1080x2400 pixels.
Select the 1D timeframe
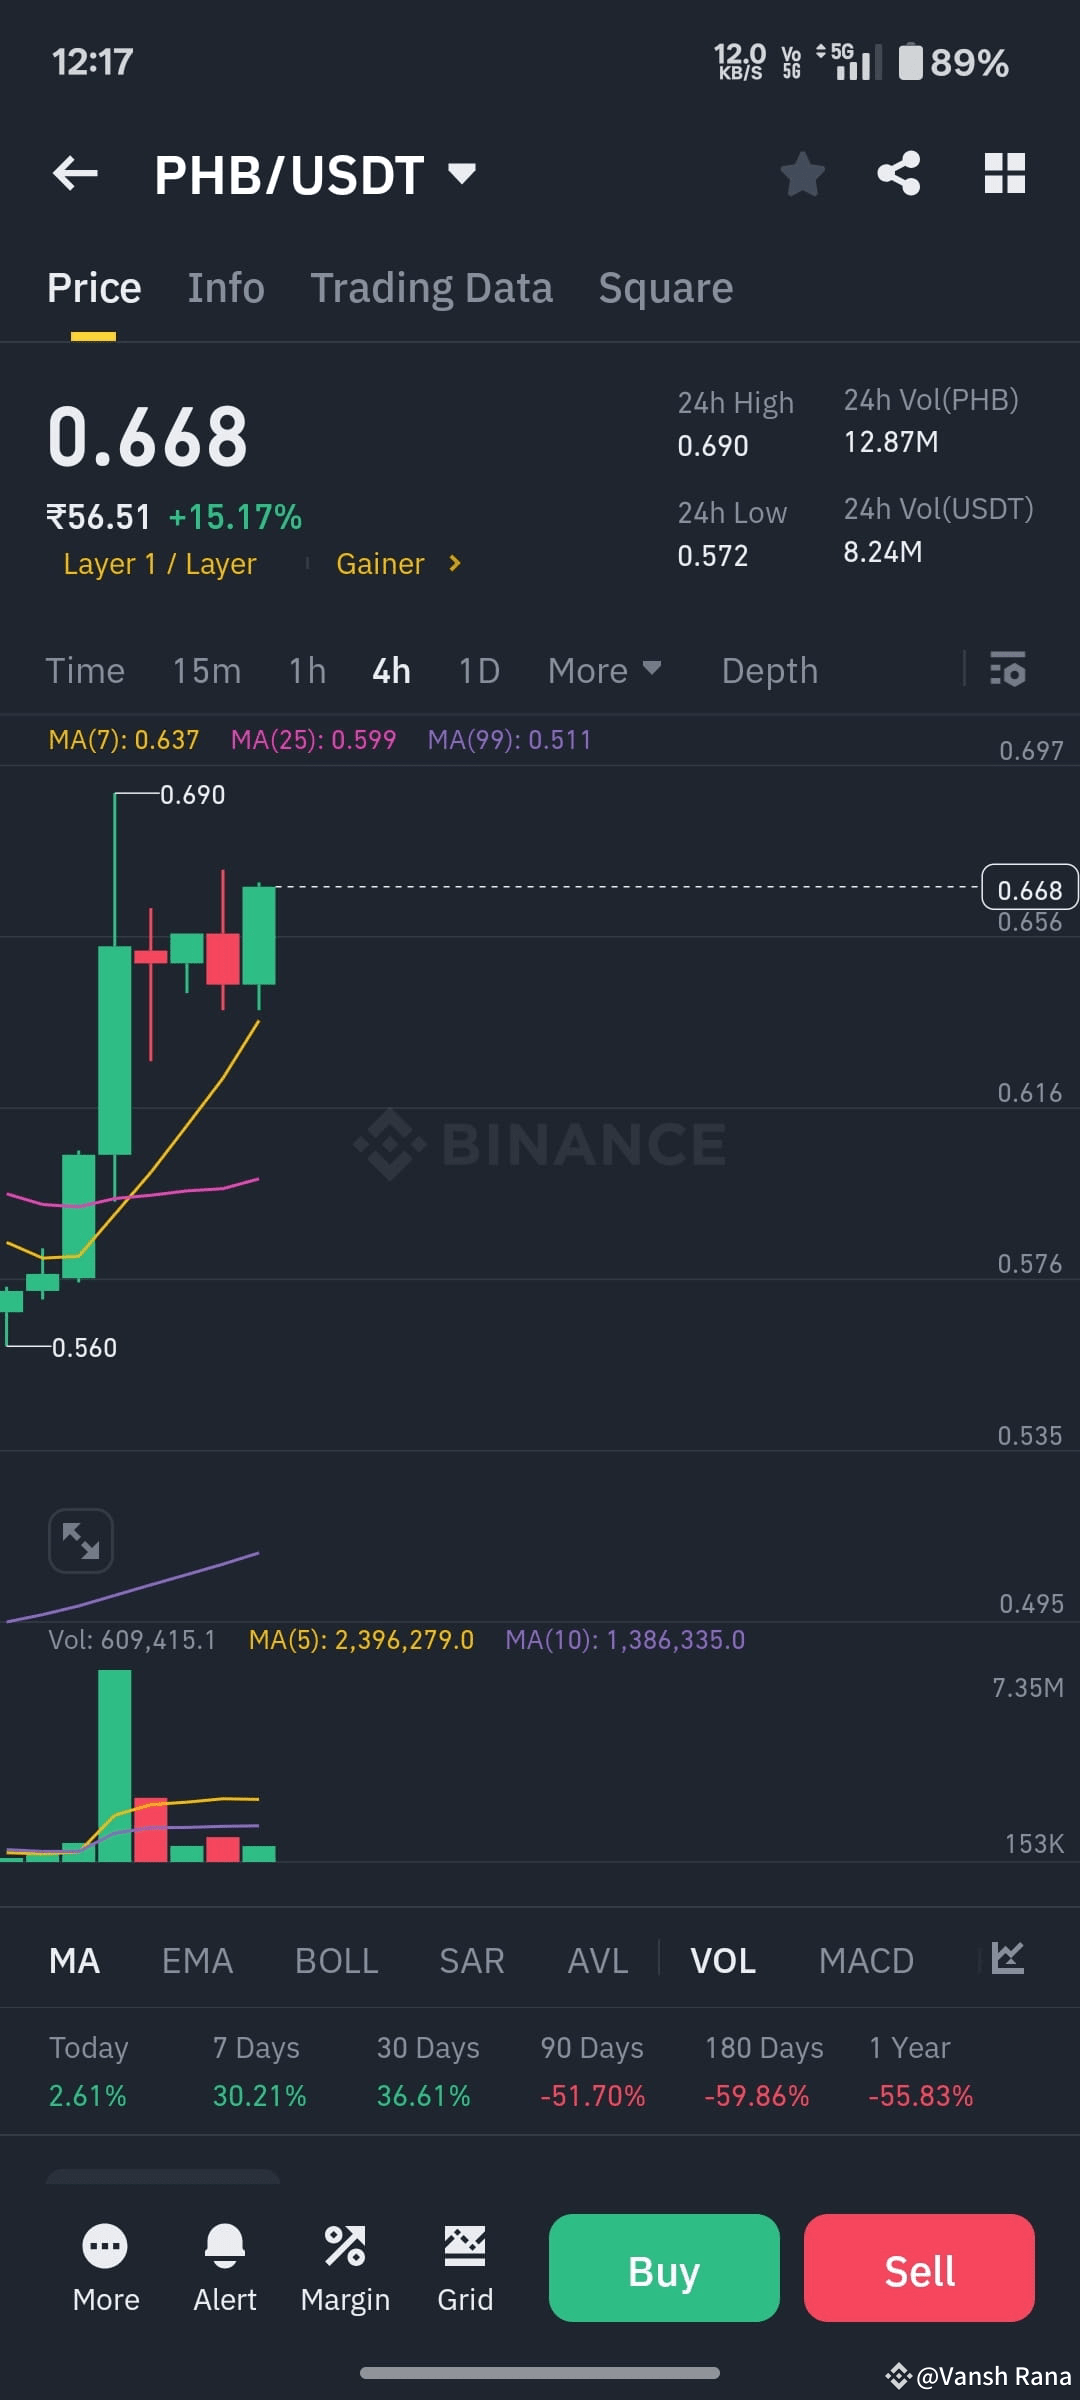(478, 670)
